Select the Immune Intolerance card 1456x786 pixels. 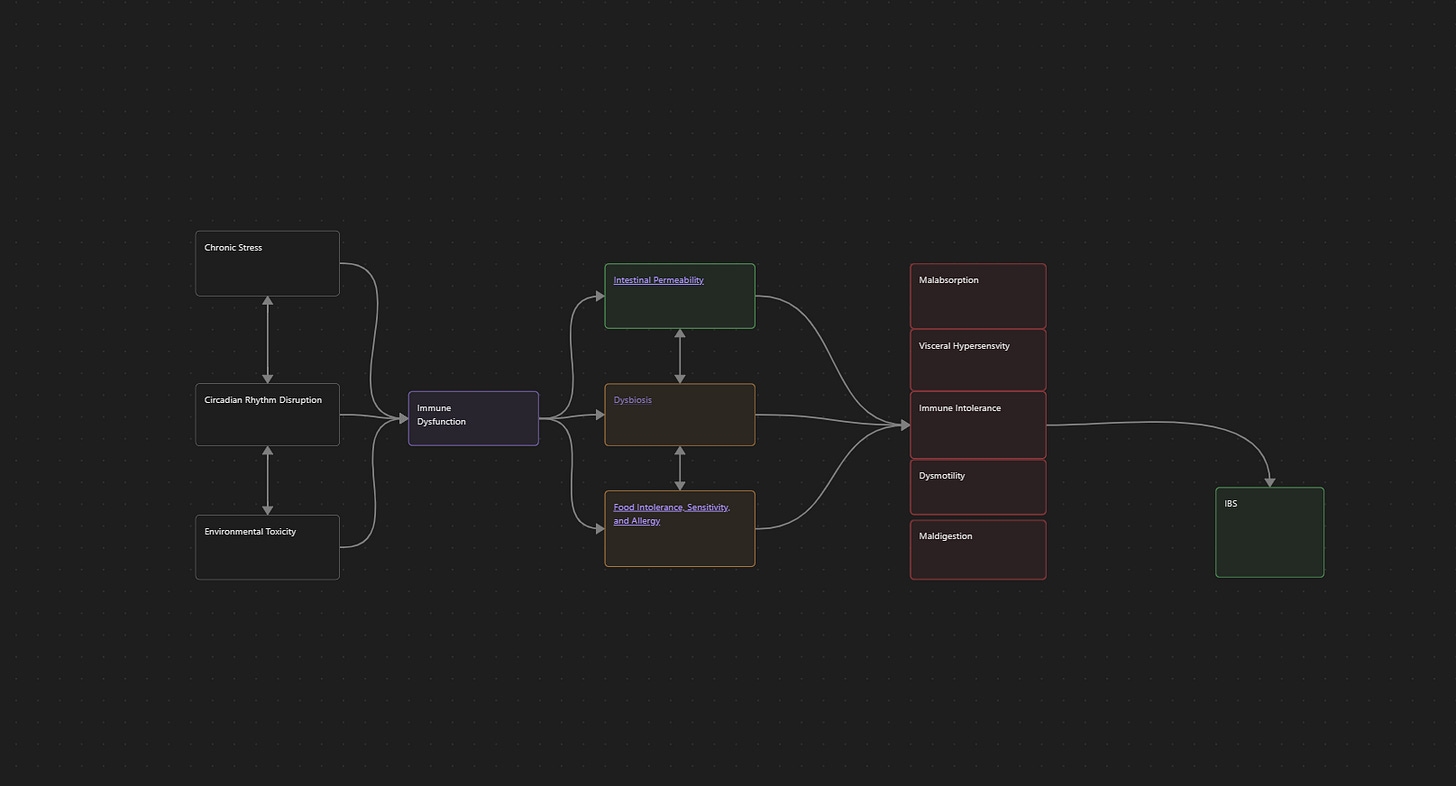click(978, 425)
